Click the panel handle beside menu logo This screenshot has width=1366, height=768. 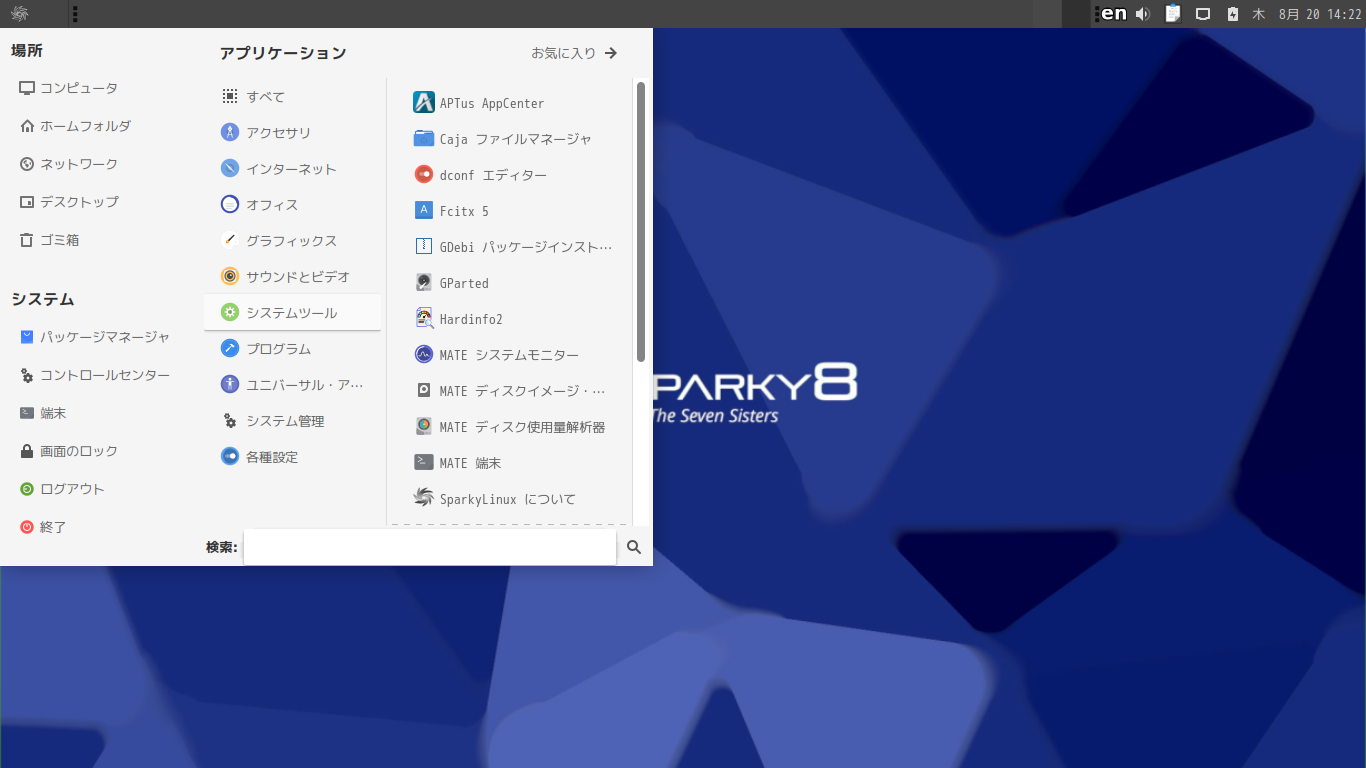76,14
